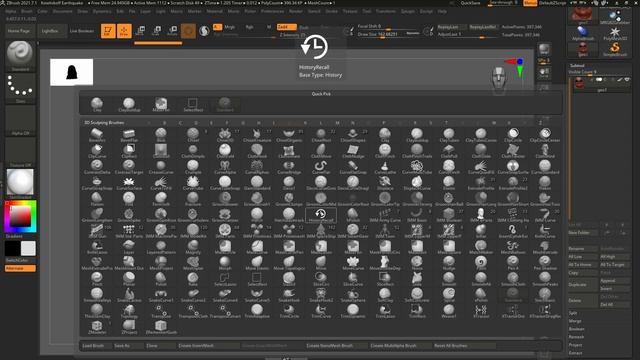Toggle Edit mode button
Viewport: 640px width, 360px height.
pyautogui.click(x=108, y=31)
